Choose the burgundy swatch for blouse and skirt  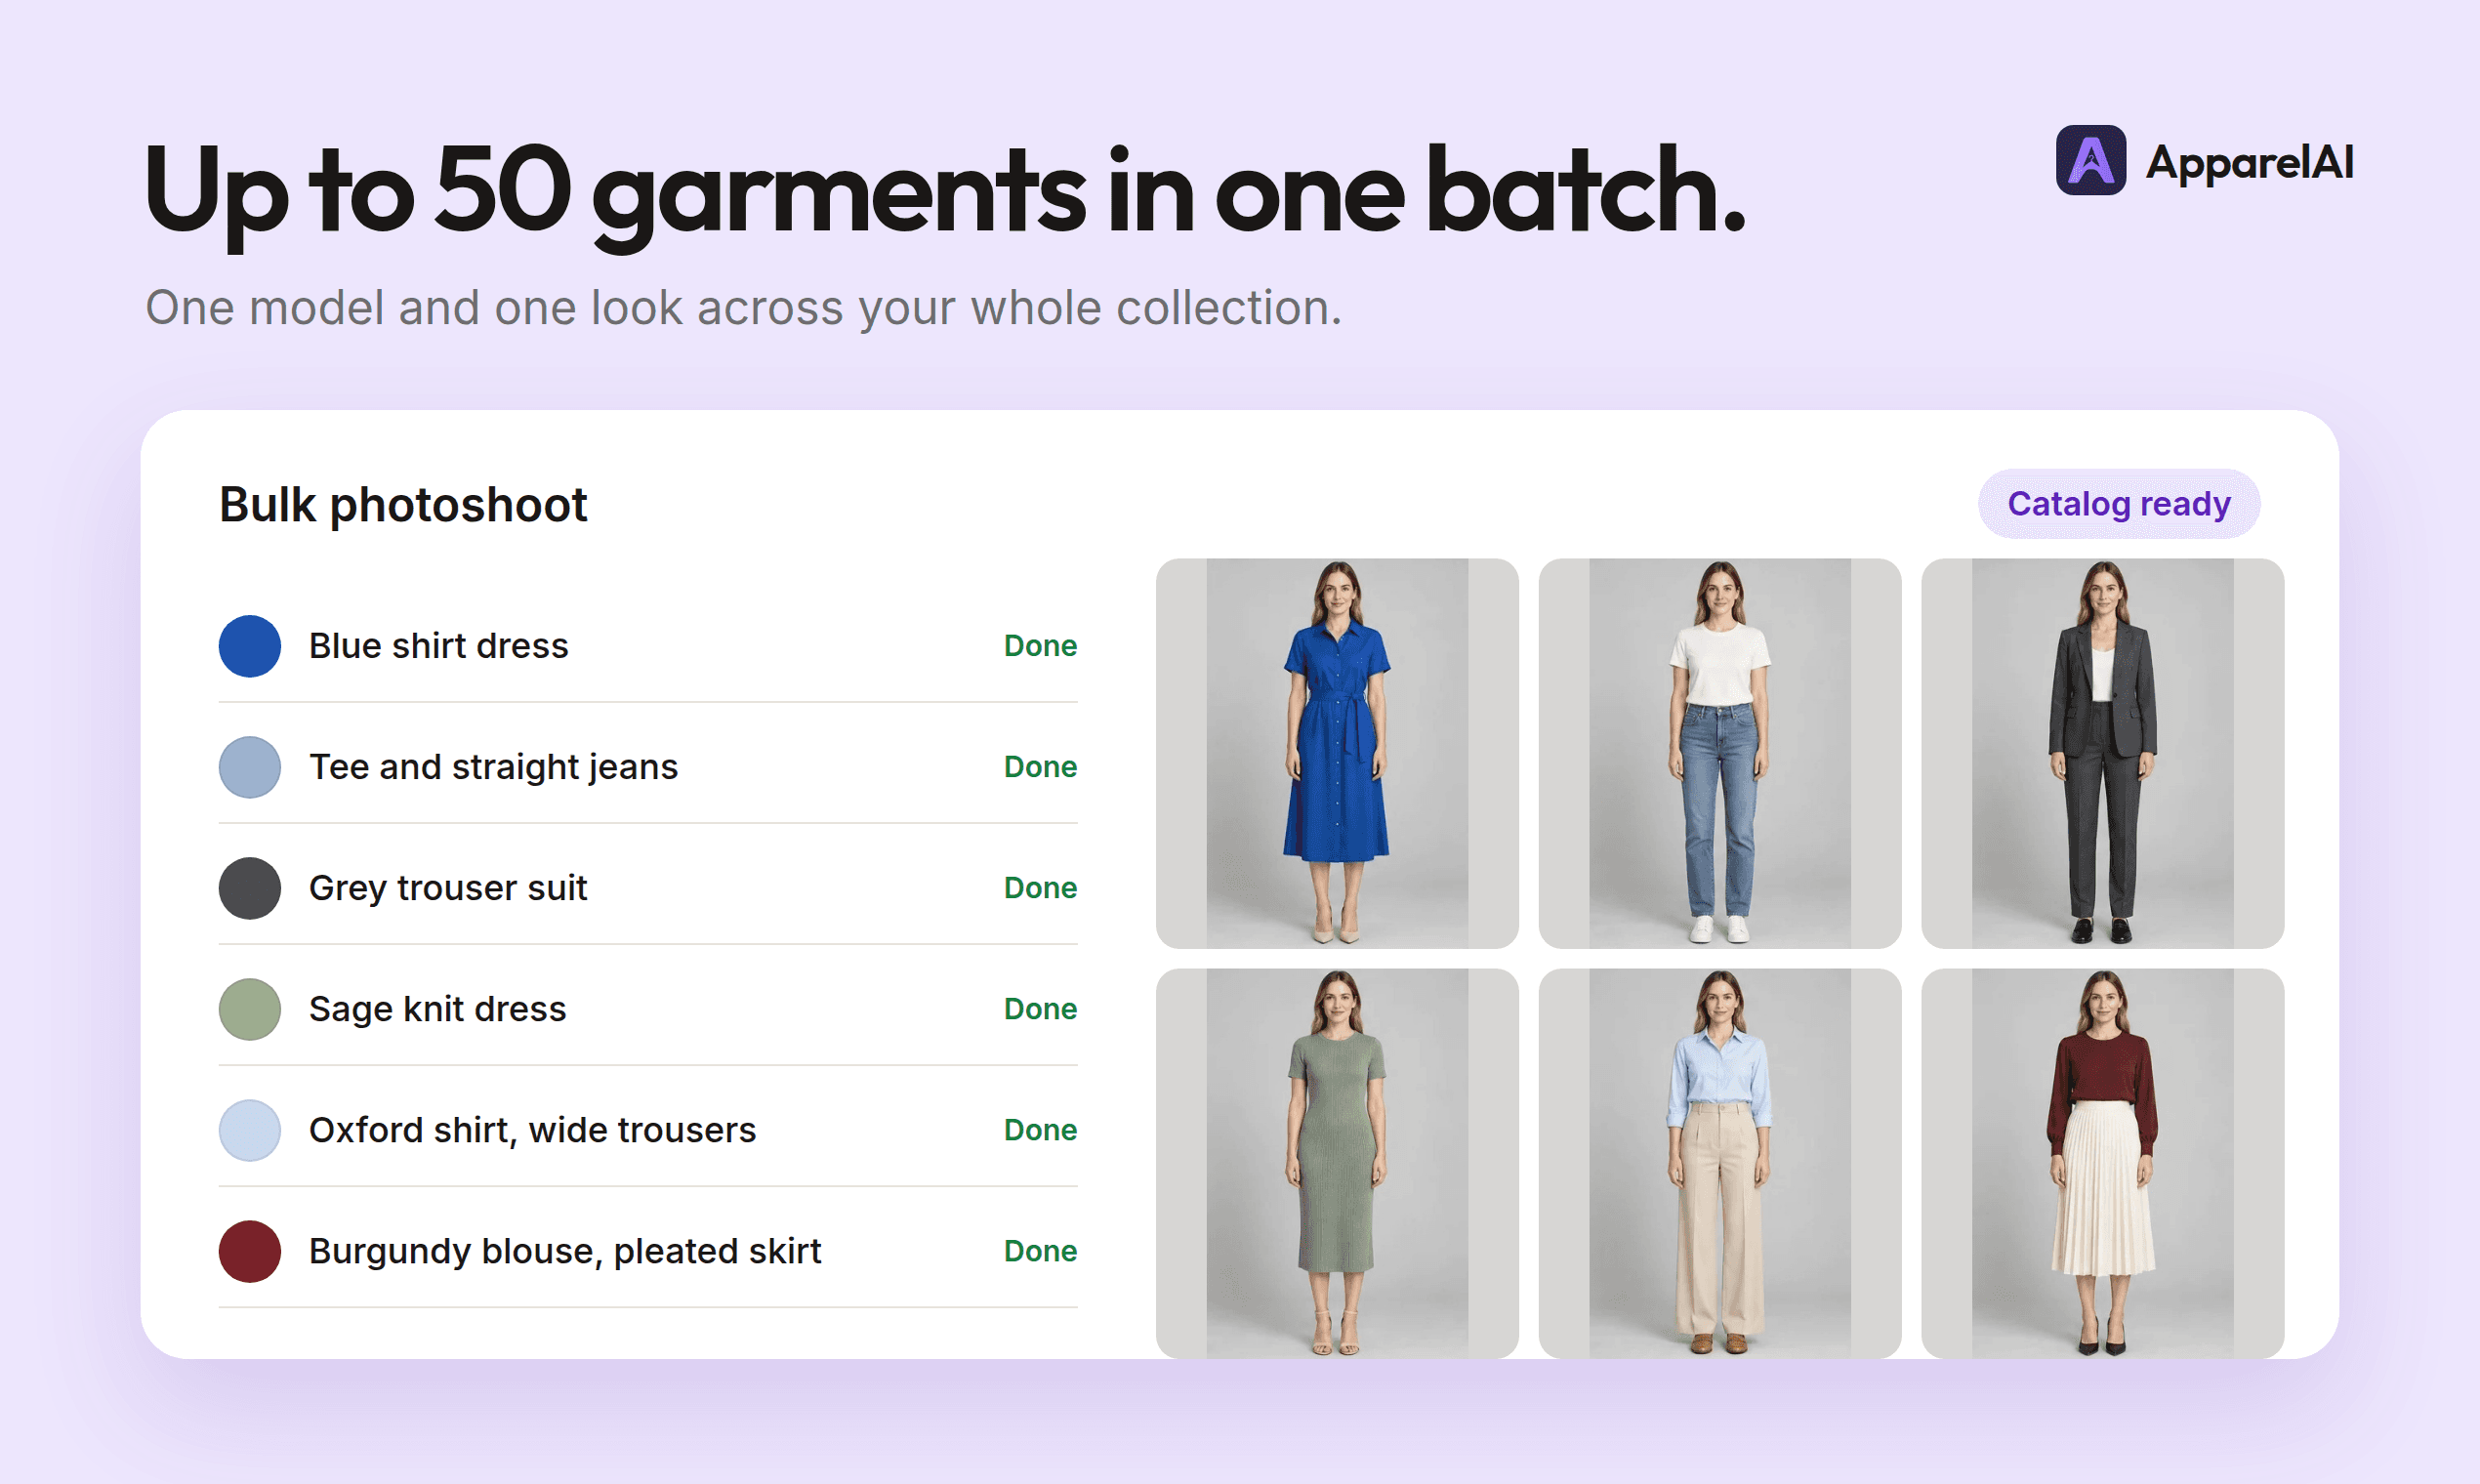click(250, 1251)
